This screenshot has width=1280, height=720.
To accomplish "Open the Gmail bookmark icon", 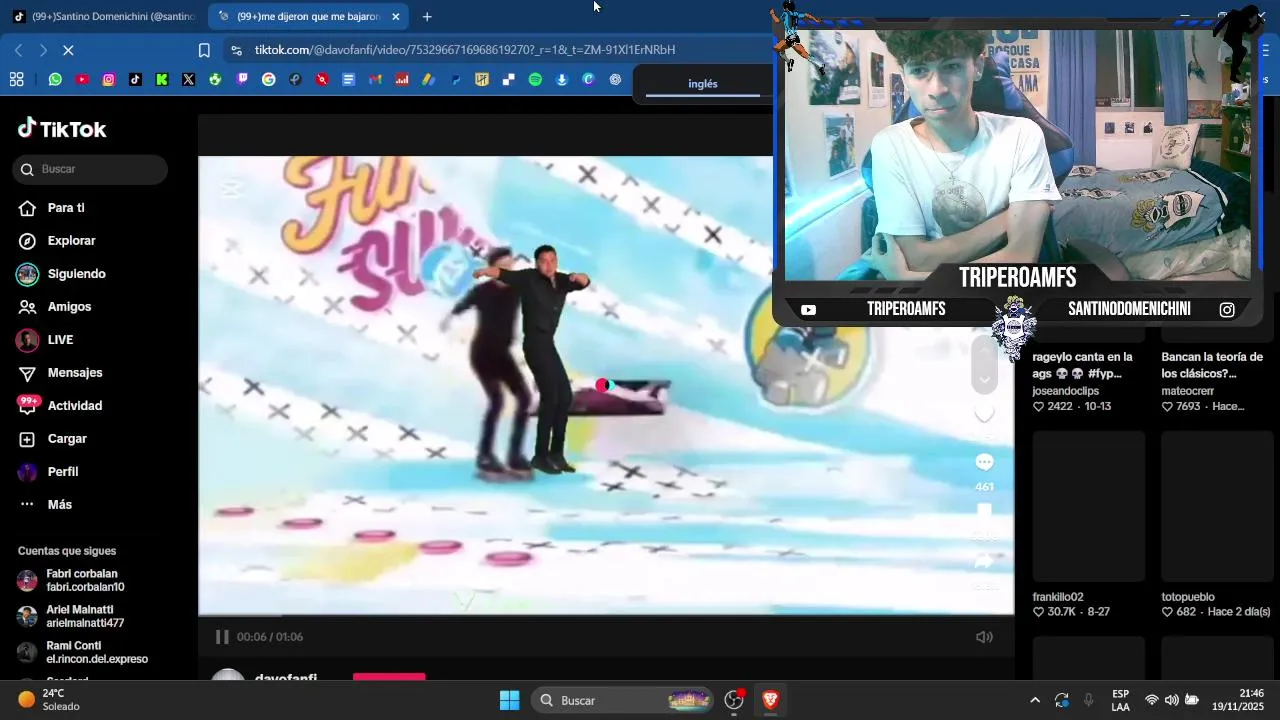I will coord(375,80).
